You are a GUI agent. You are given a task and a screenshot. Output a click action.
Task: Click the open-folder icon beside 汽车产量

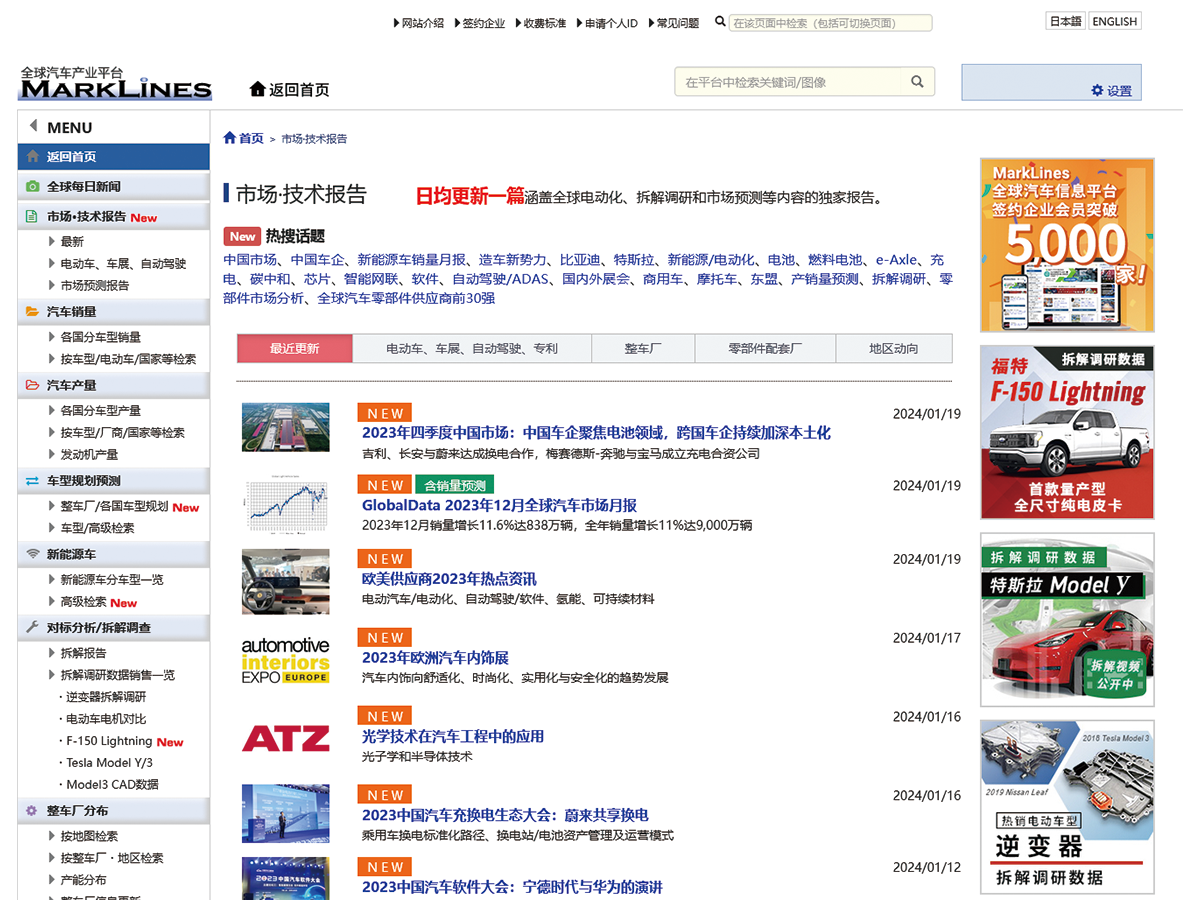pyautogui.click(x=32, y=385)
